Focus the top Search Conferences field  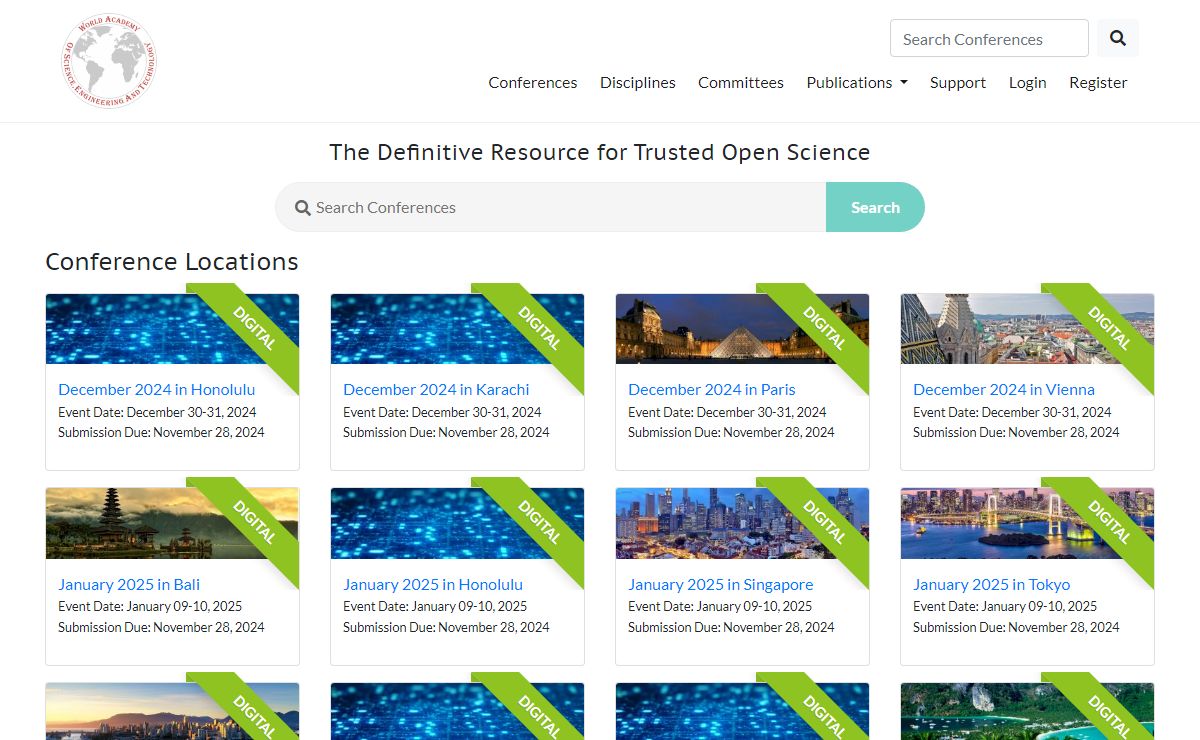tap(989, 39)
